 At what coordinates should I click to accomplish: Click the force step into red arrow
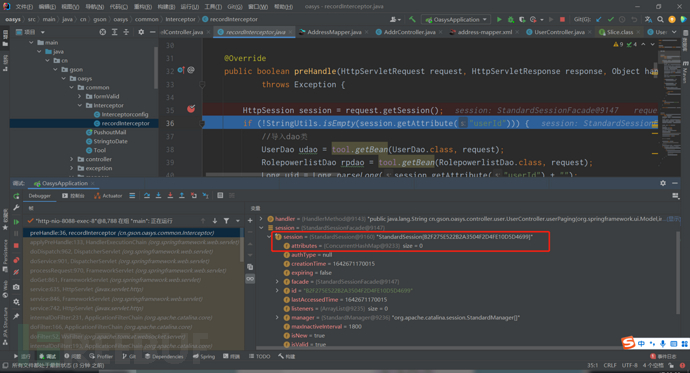(x=170, y=195)
